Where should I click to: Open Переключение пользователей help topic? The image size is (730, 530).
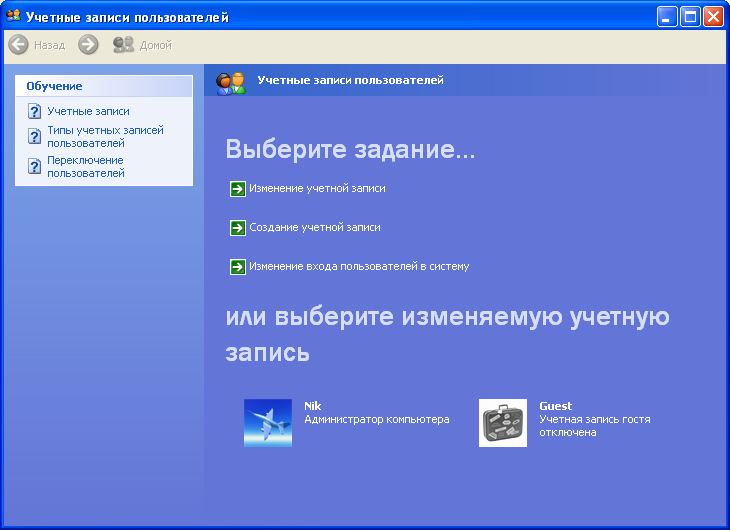86,166
